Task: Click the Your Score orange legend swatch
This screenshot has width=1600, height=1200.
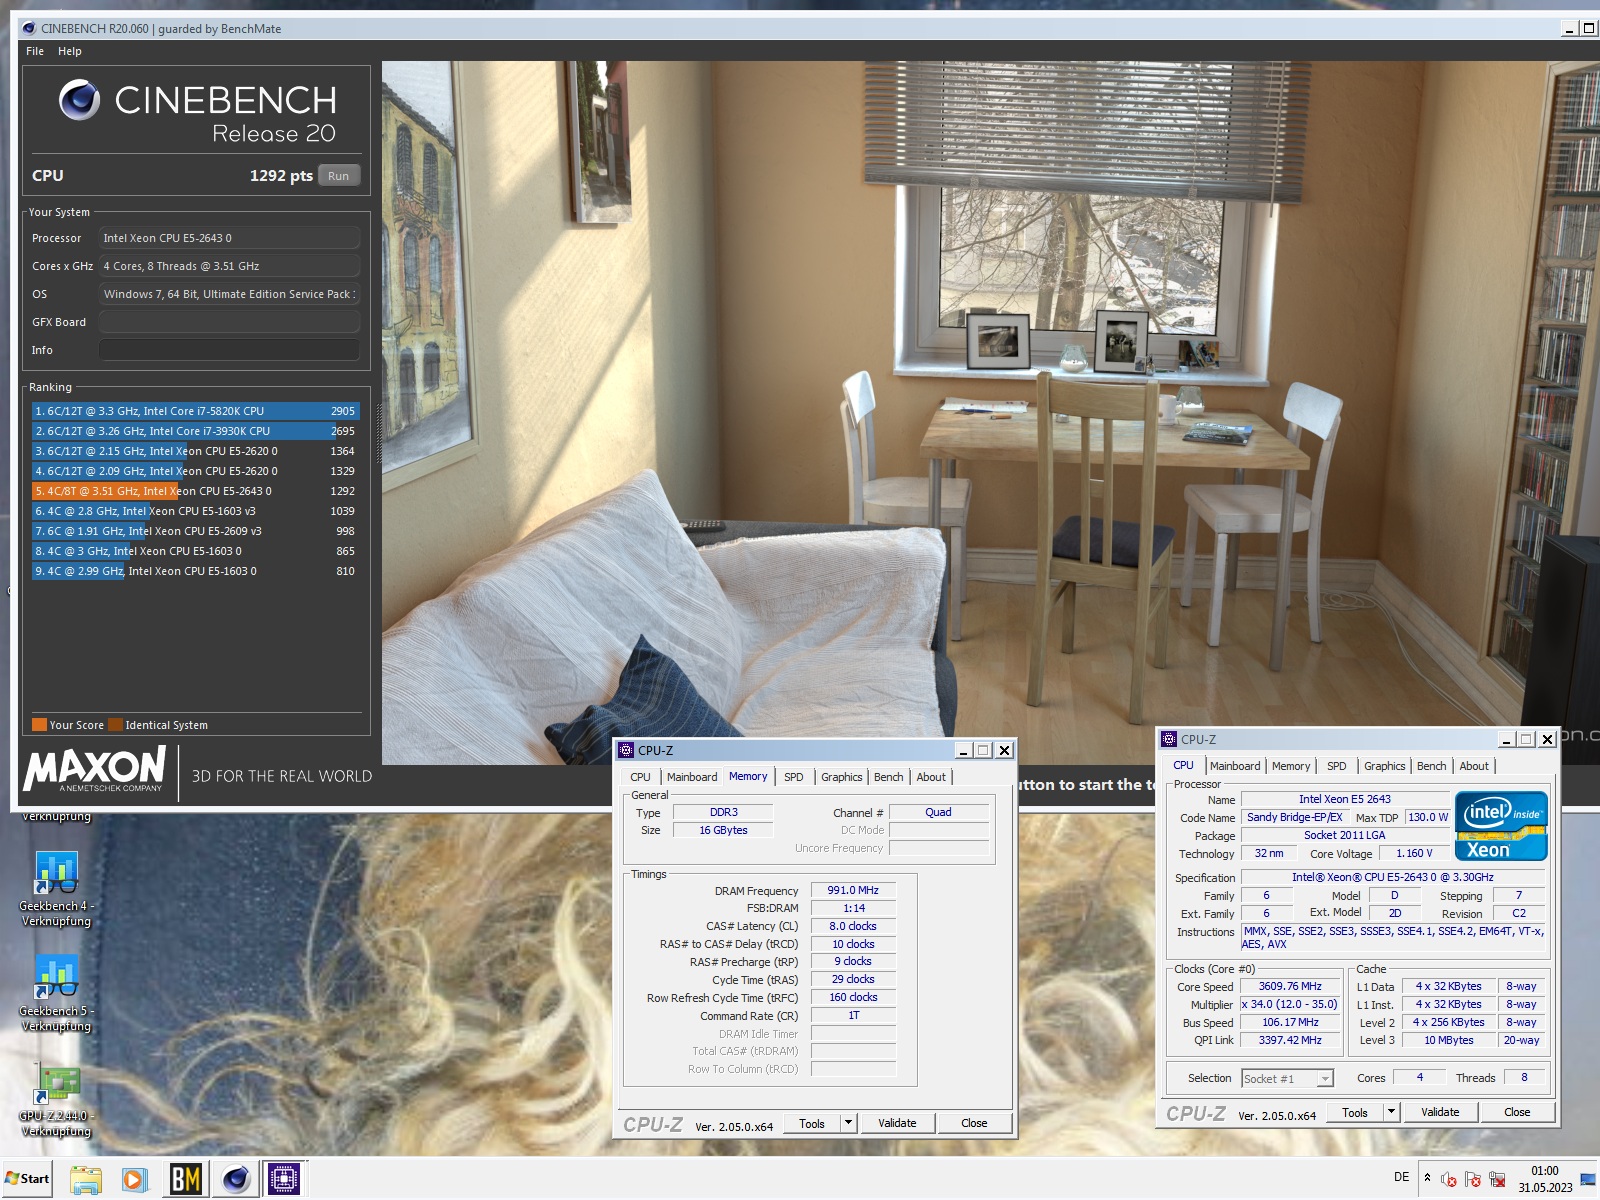Action: tap(40, 725)
